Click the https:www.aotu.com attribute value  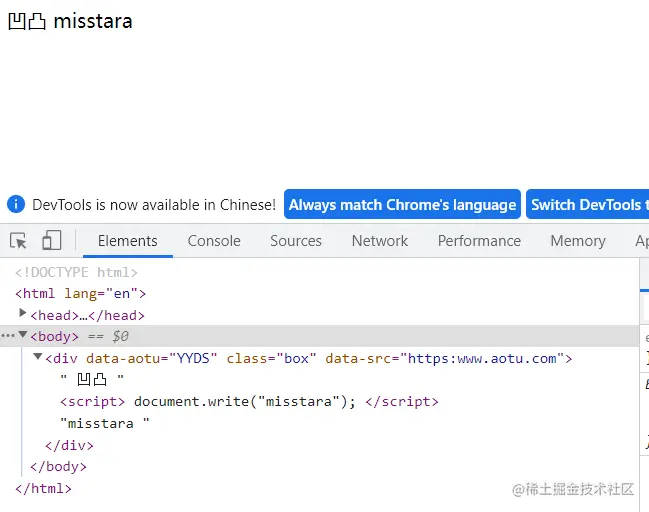pyautogui.click(x=482, y=358)
